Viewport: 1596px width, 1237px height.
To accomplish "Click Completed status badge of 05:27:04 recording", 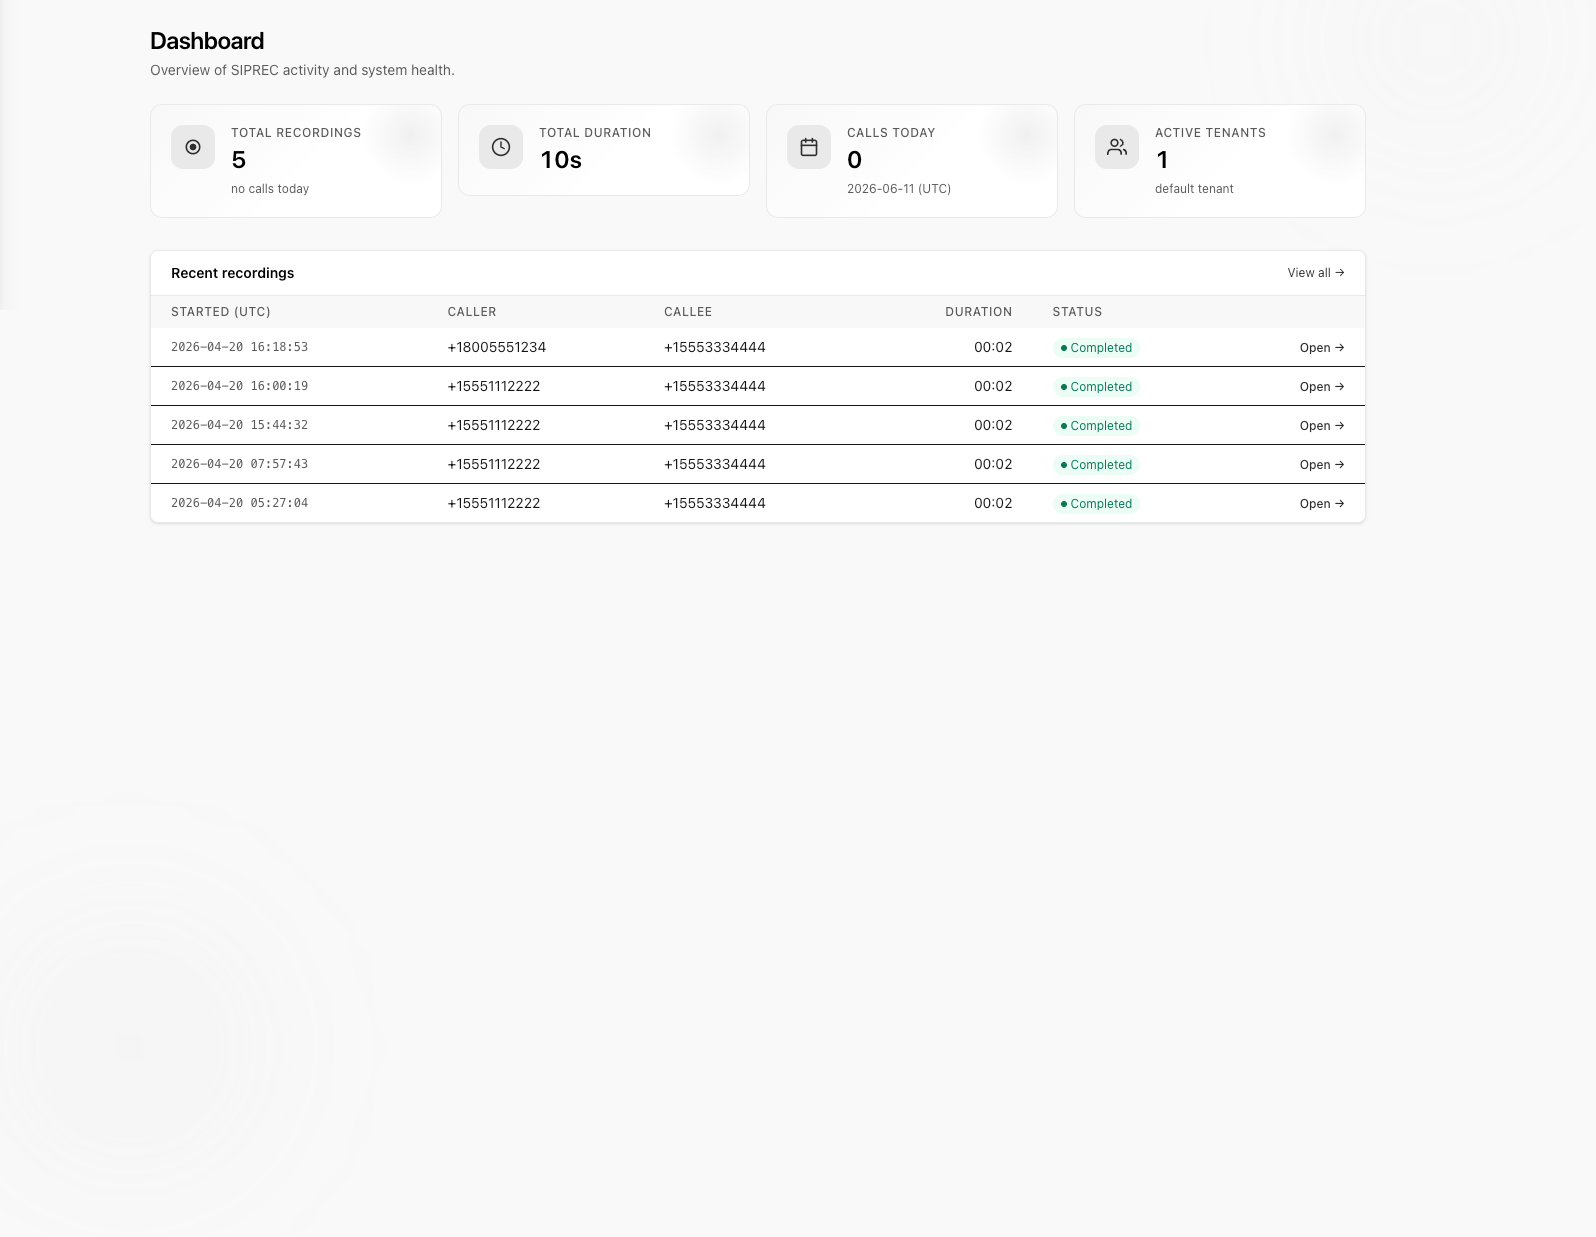I will (1096, 504).
